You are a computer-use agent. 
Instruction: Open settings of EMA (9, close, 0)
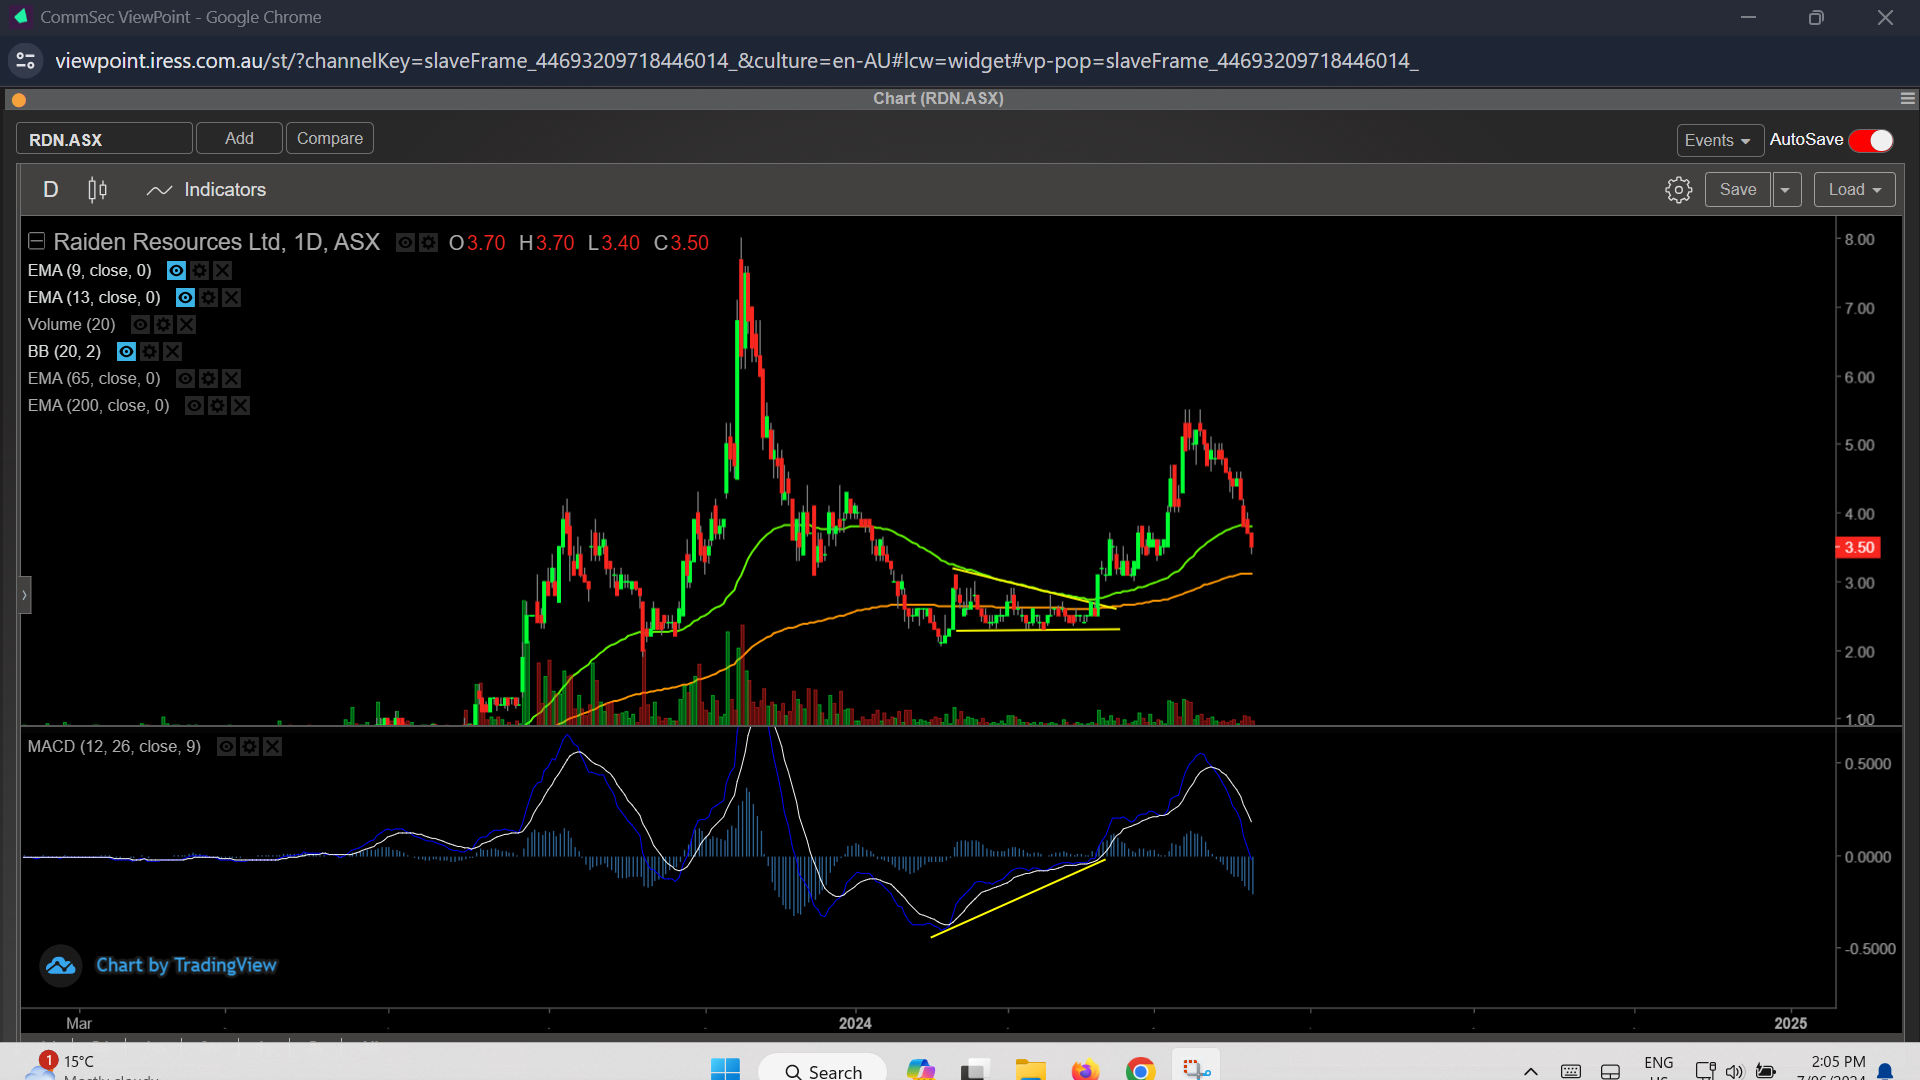pyautogui.click(x=199, y=270)
